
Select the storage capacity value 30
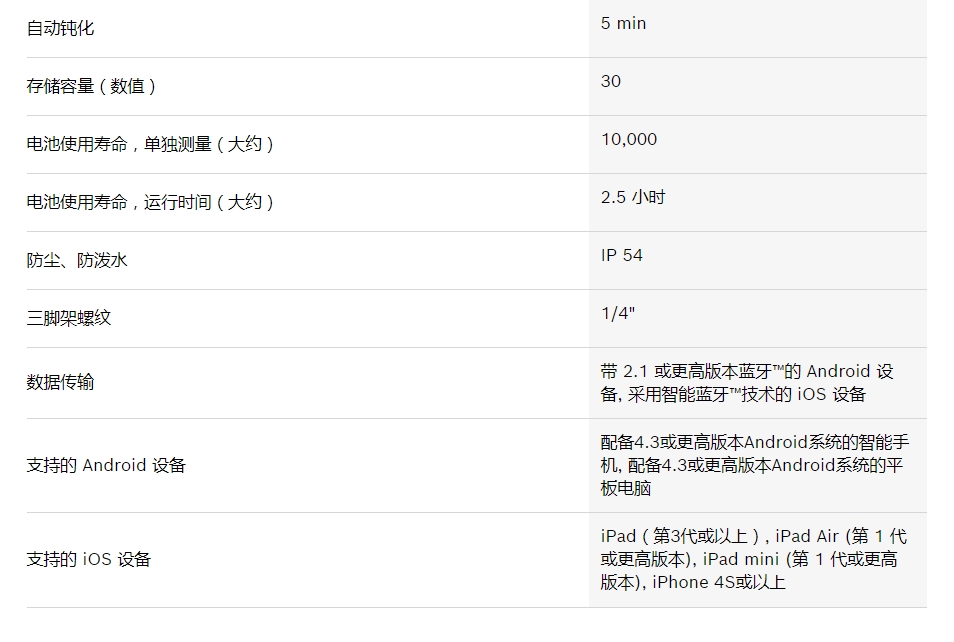pyautogui.click(x=611, y=81)
